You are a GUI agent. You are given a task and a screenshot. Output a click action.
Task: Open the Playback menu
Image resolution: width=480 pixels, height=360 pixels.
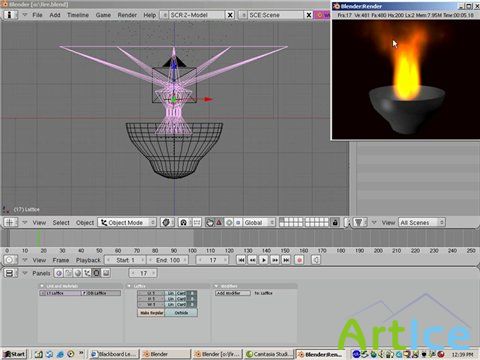[x=88, y=260]
